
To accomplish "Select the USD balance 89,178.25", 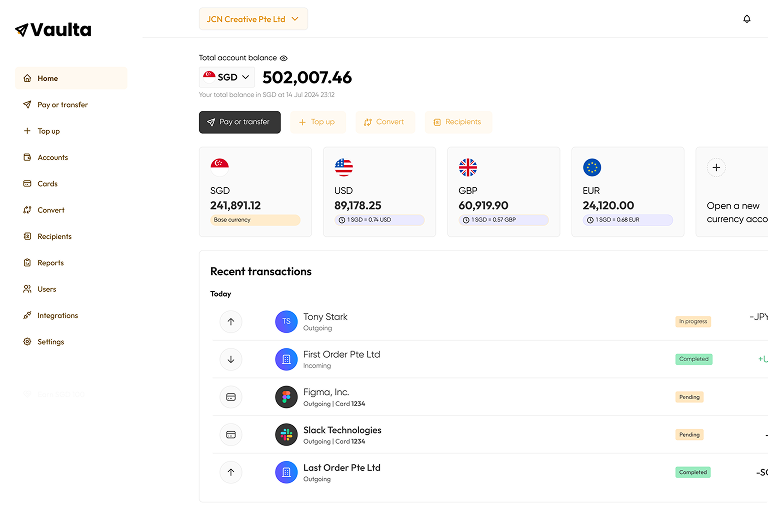I will (358, 206).
